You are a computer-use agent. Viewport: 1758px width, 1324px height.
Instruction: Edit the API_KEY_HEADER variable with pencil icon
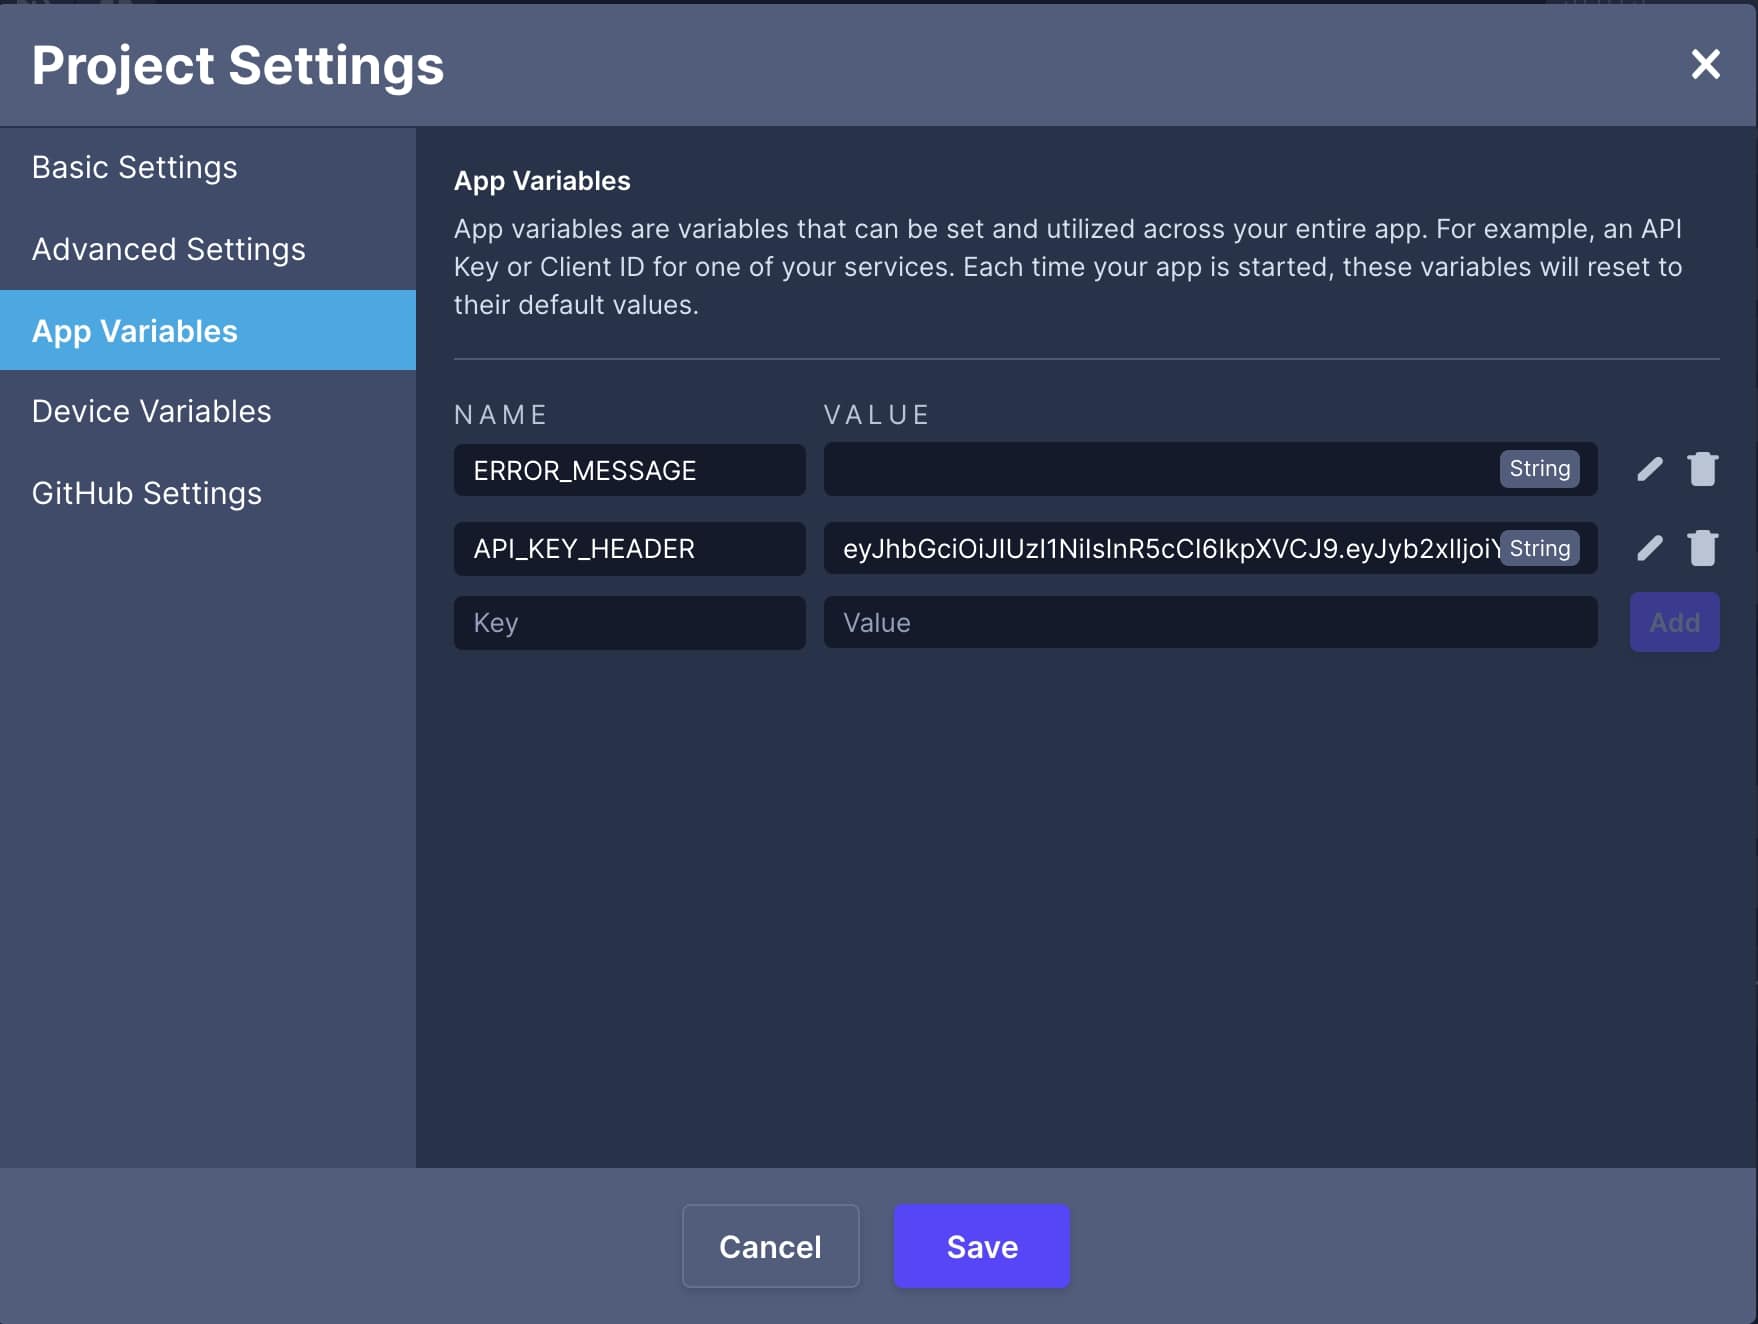[x=1650, y=548]
